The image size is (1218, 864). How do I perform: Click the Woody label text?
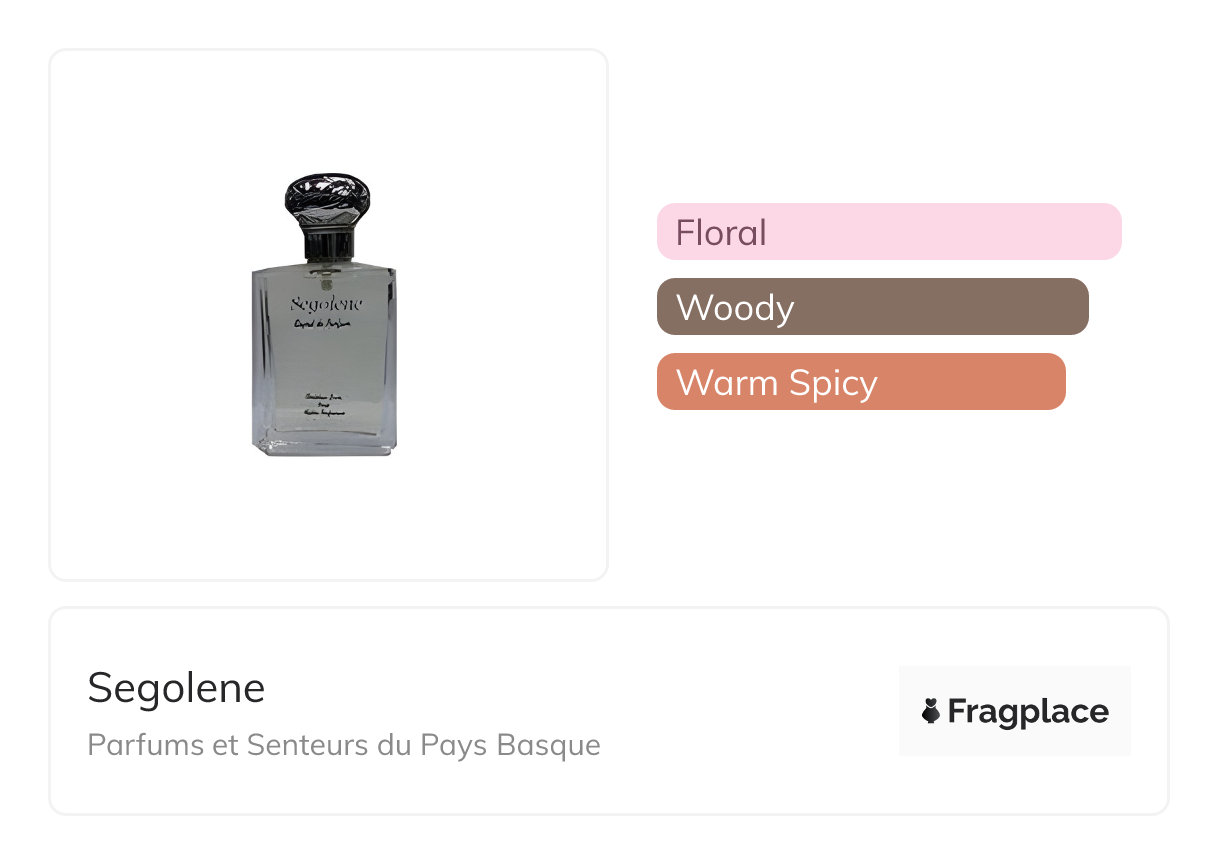tap(735, 308)
